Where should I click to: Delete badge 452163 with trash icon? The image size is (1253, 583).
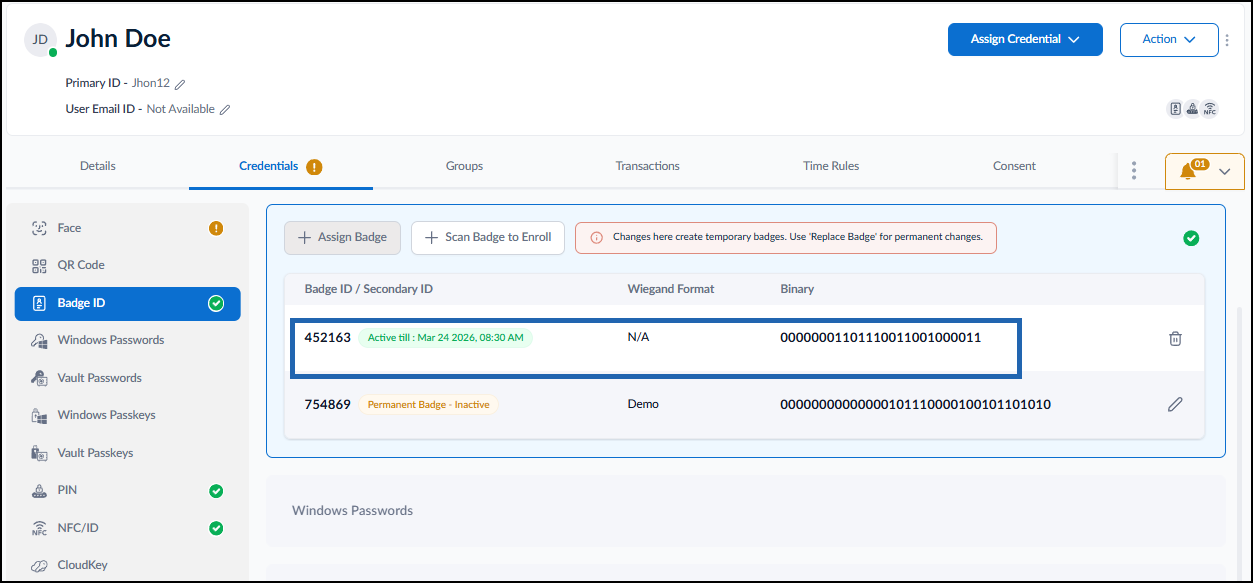(1176, 338)
